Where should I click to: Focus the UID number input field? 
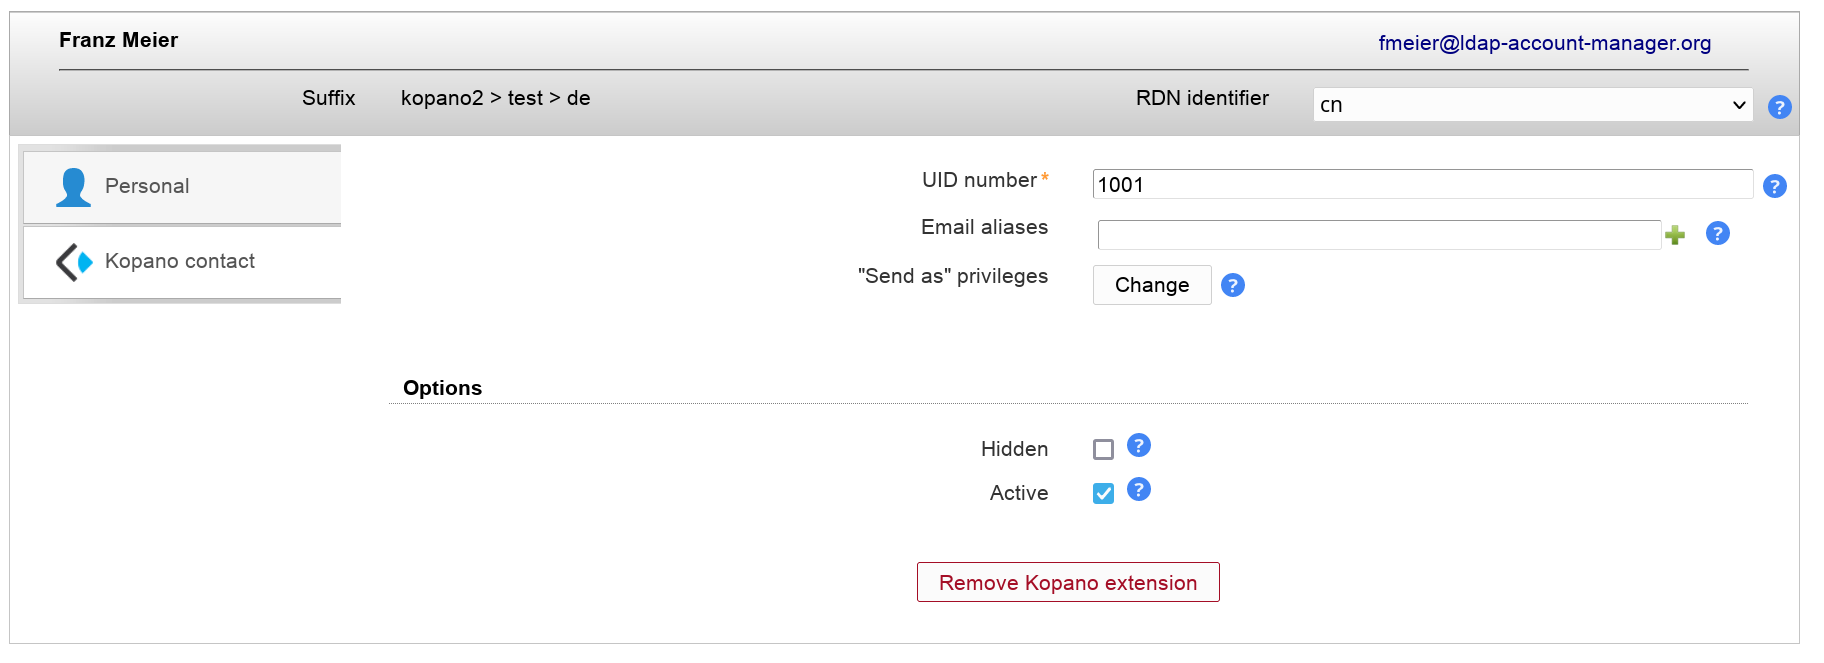point(1422,184)
